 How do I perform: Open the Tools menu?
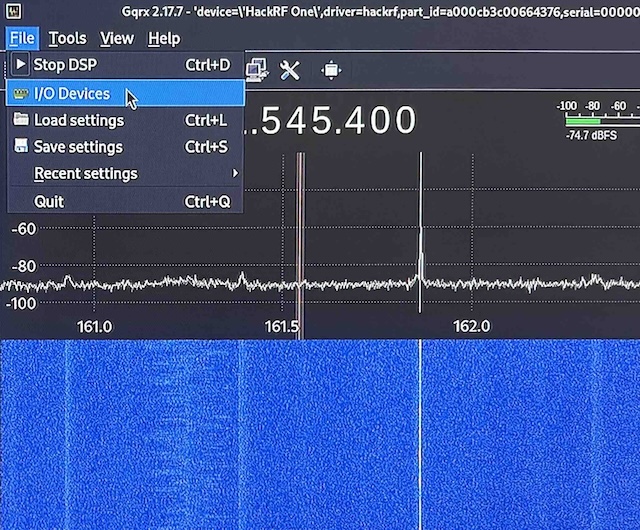(x=68, y=38)
